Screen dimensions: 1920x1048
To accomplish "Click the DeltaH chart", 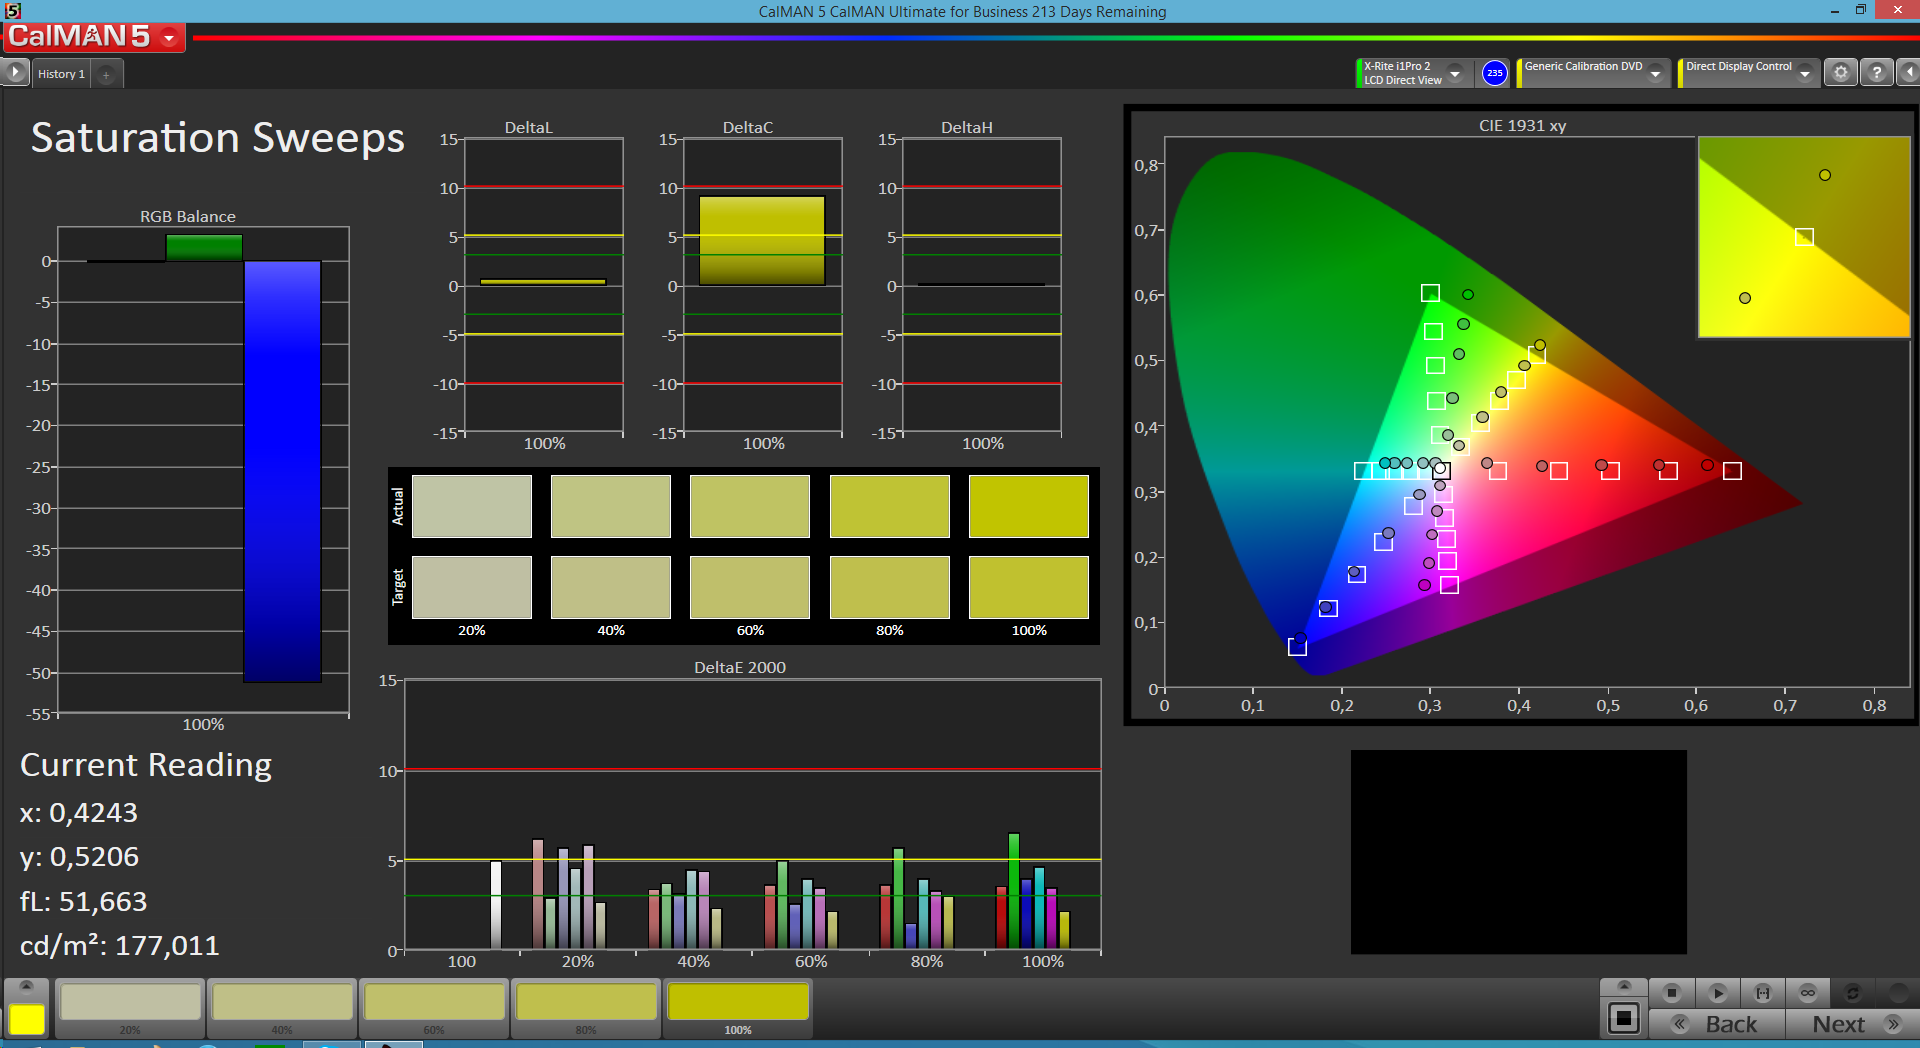I will (982, 285).
